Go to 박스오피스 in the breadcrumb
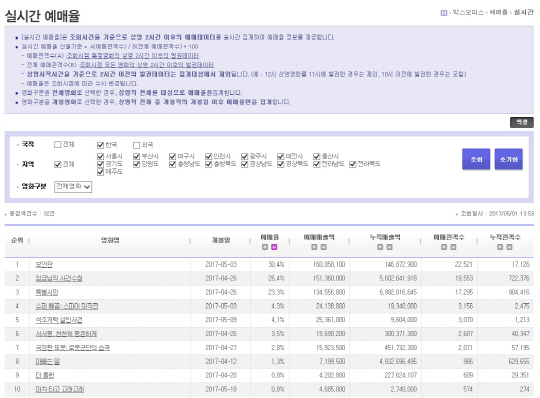The width and height of the screenshot is (540, 398). pos(468,12)
